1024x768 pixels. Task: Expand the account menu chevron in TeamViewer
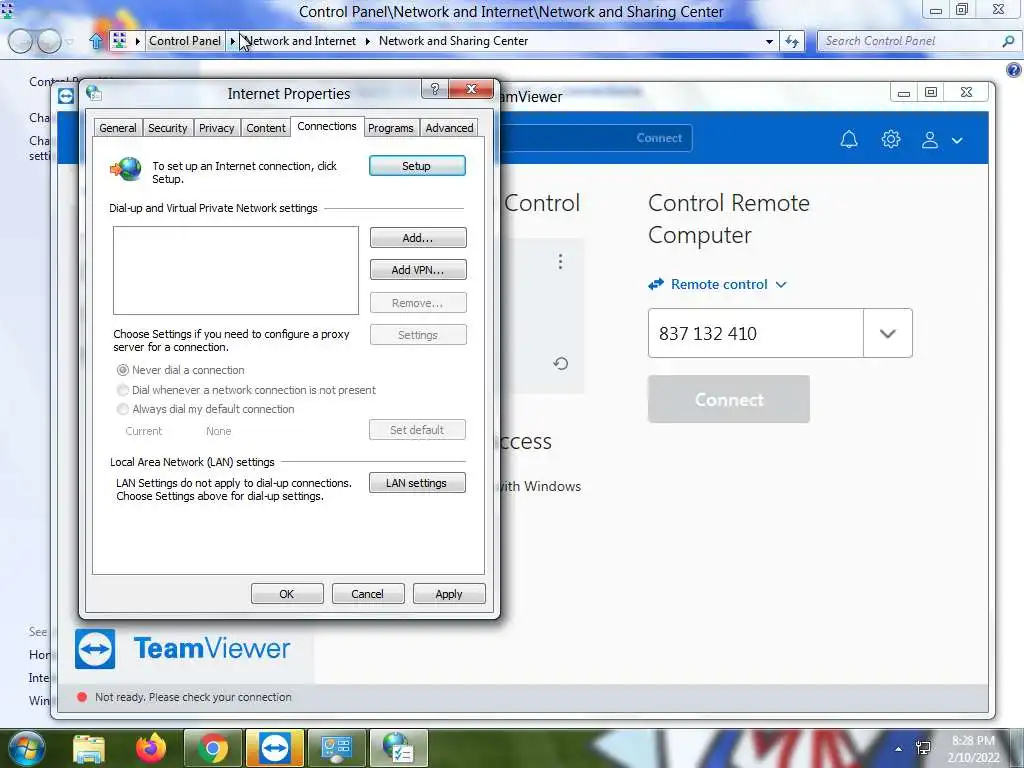[x=957, y=140]
